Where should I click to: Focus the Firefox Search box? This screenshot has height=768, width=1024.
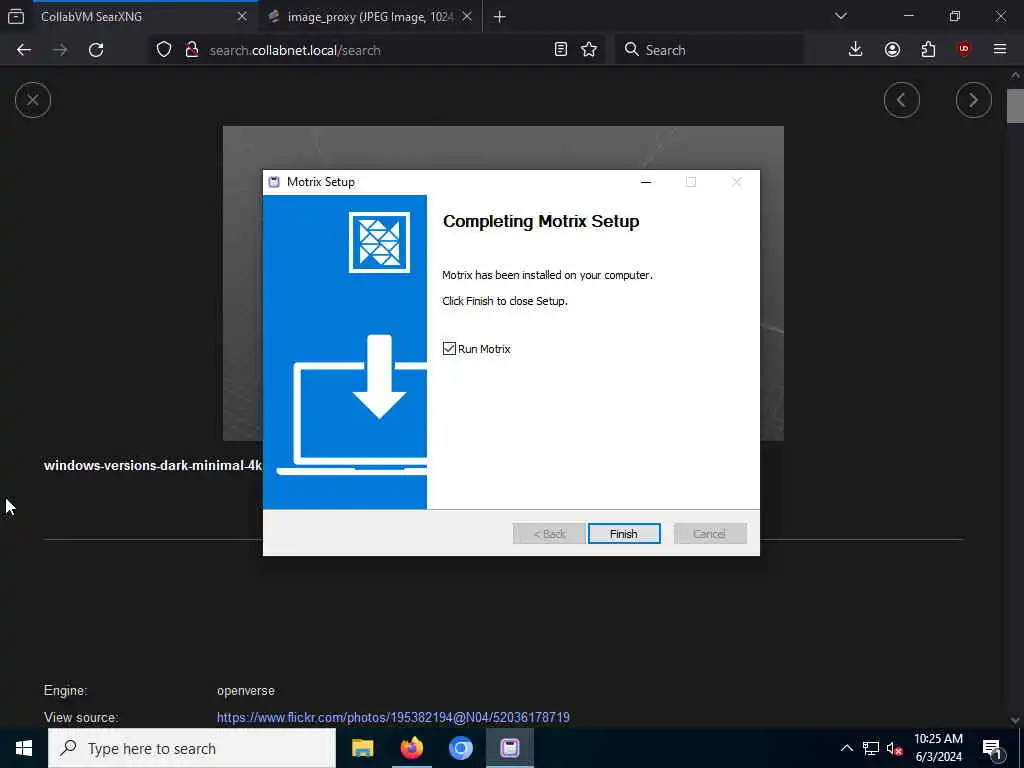pos(709,50)
